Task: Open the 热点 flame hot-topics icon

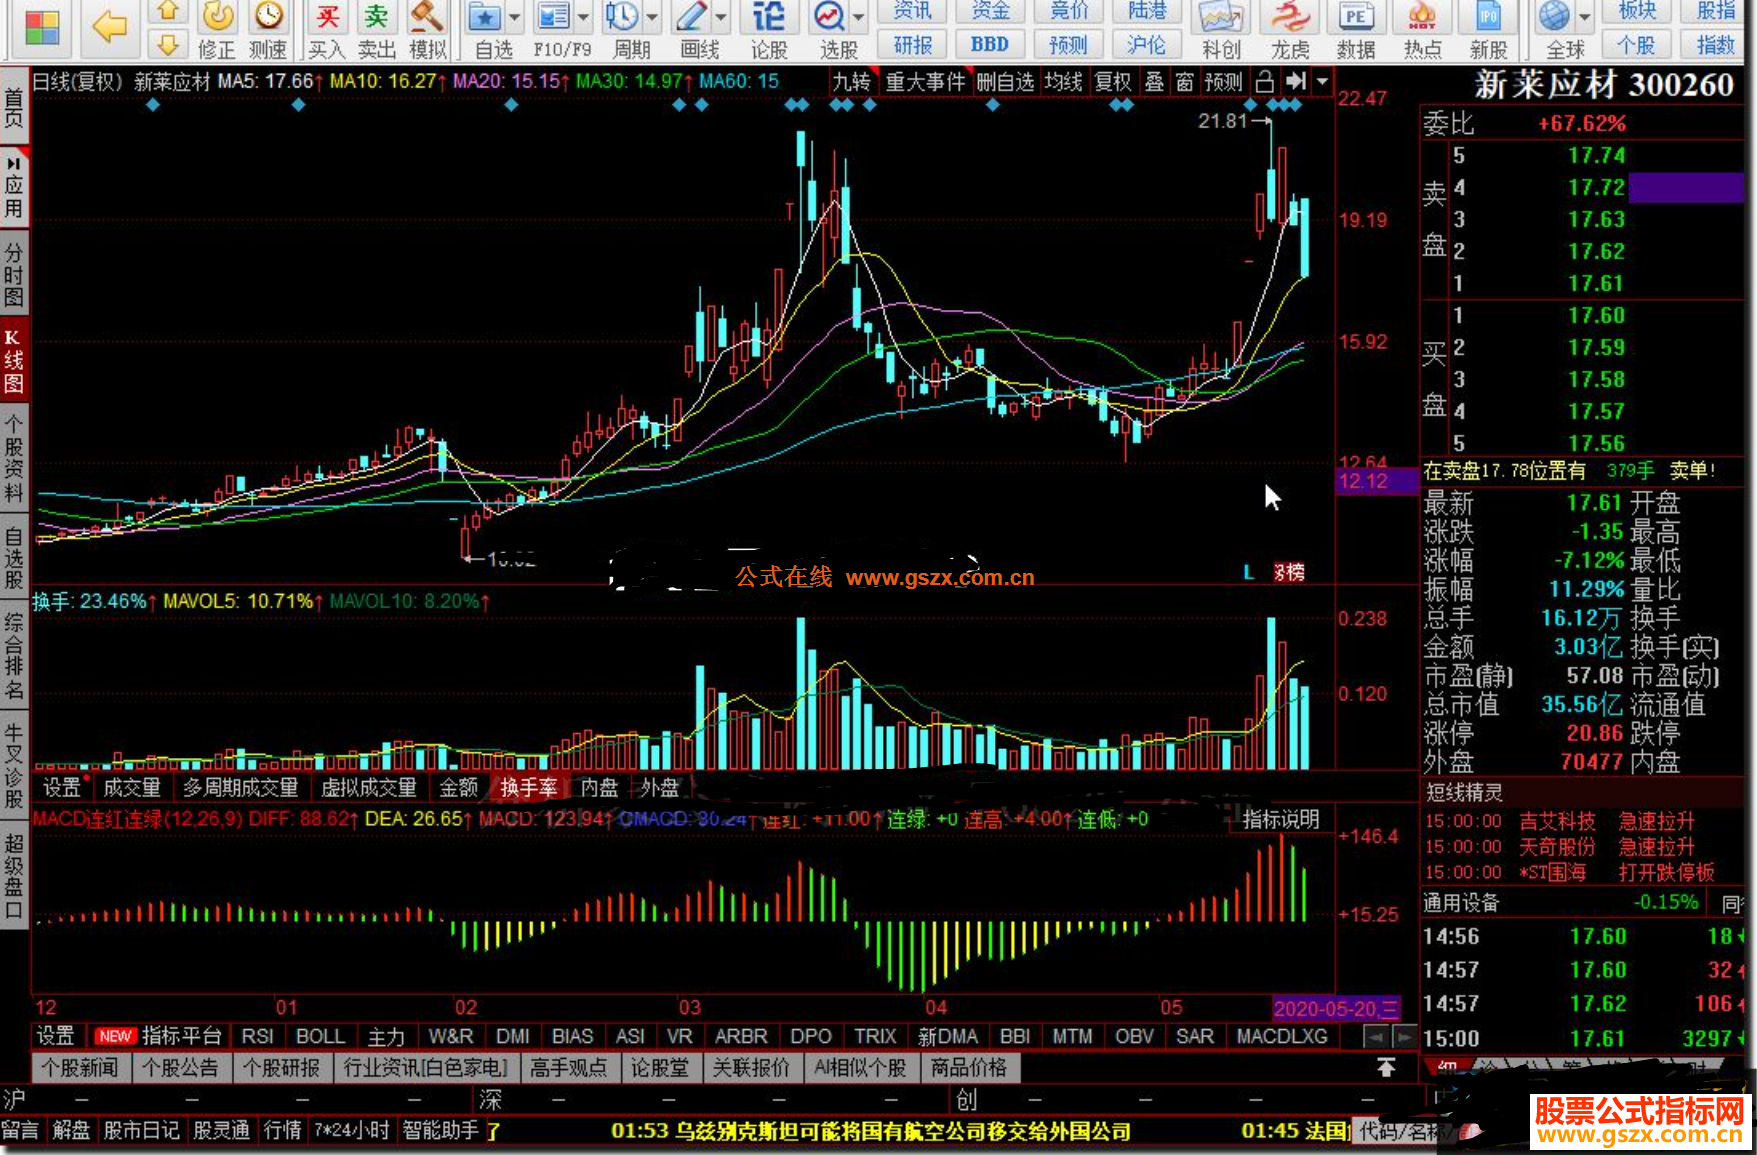Action: point(1422,19)
